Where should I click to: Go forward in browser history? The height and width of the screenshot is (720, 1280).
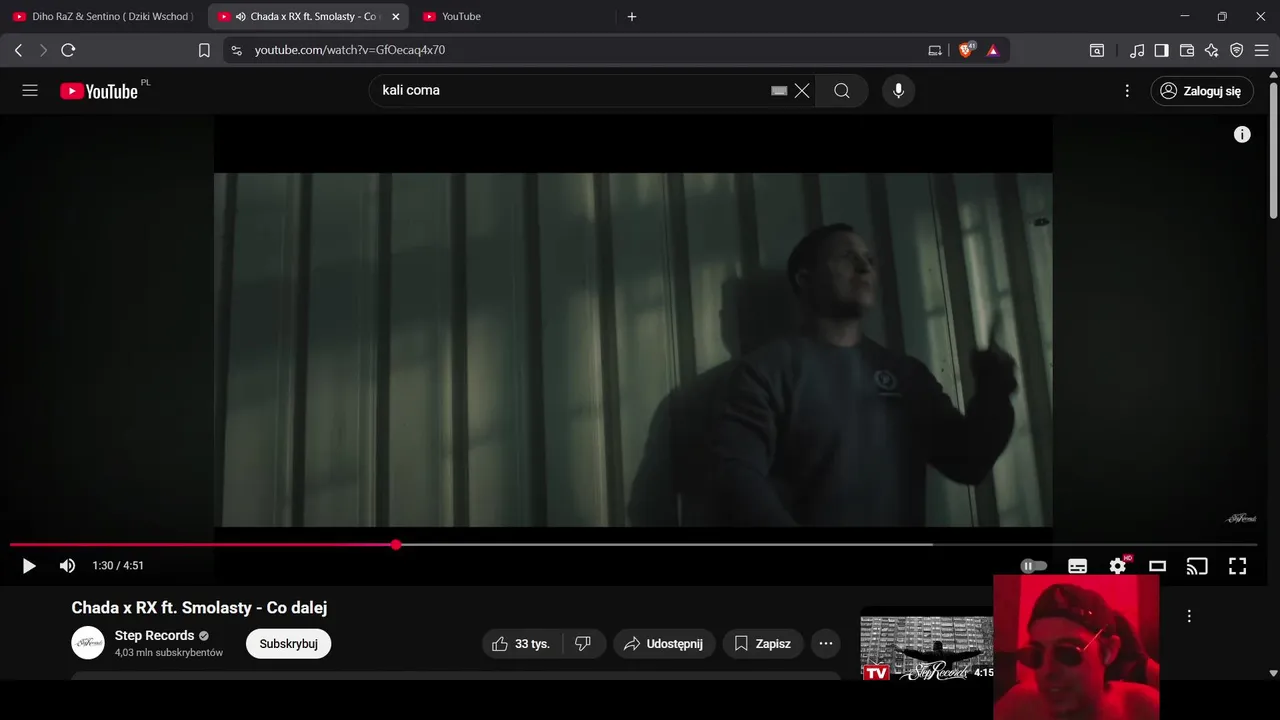[43, 50]
